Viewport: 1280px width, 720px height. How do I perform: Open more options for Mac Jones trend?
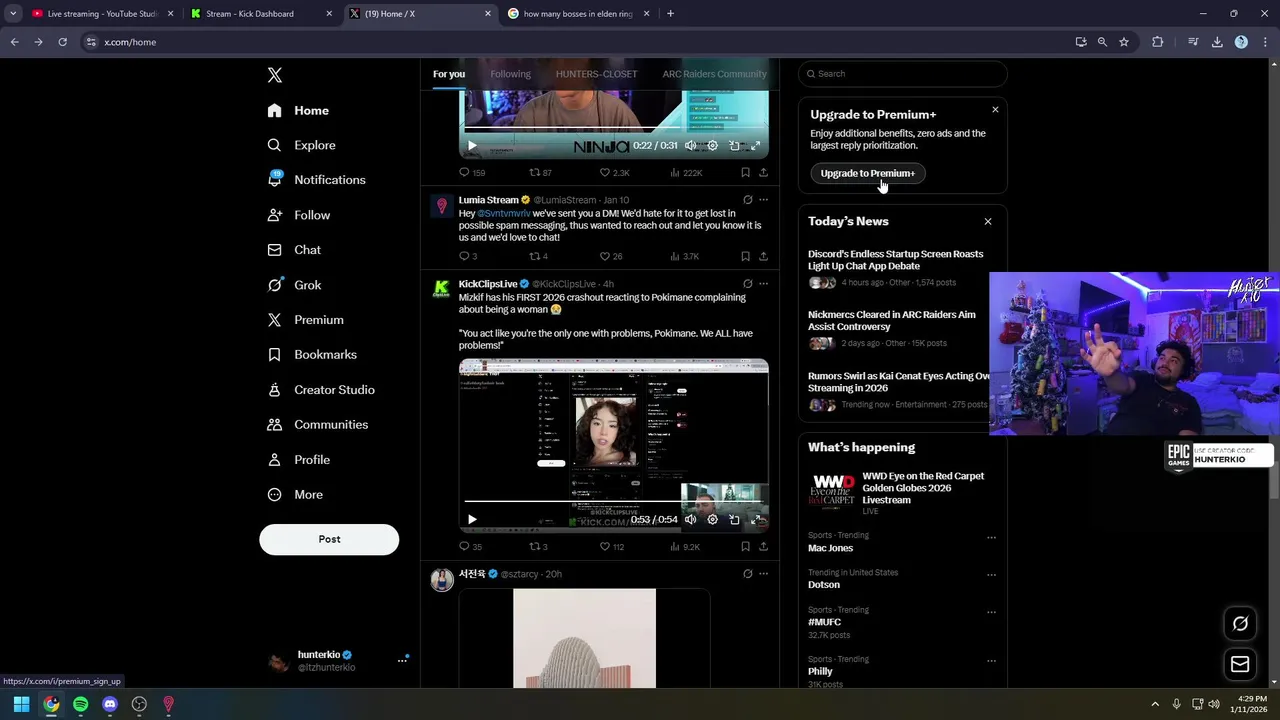992,537
